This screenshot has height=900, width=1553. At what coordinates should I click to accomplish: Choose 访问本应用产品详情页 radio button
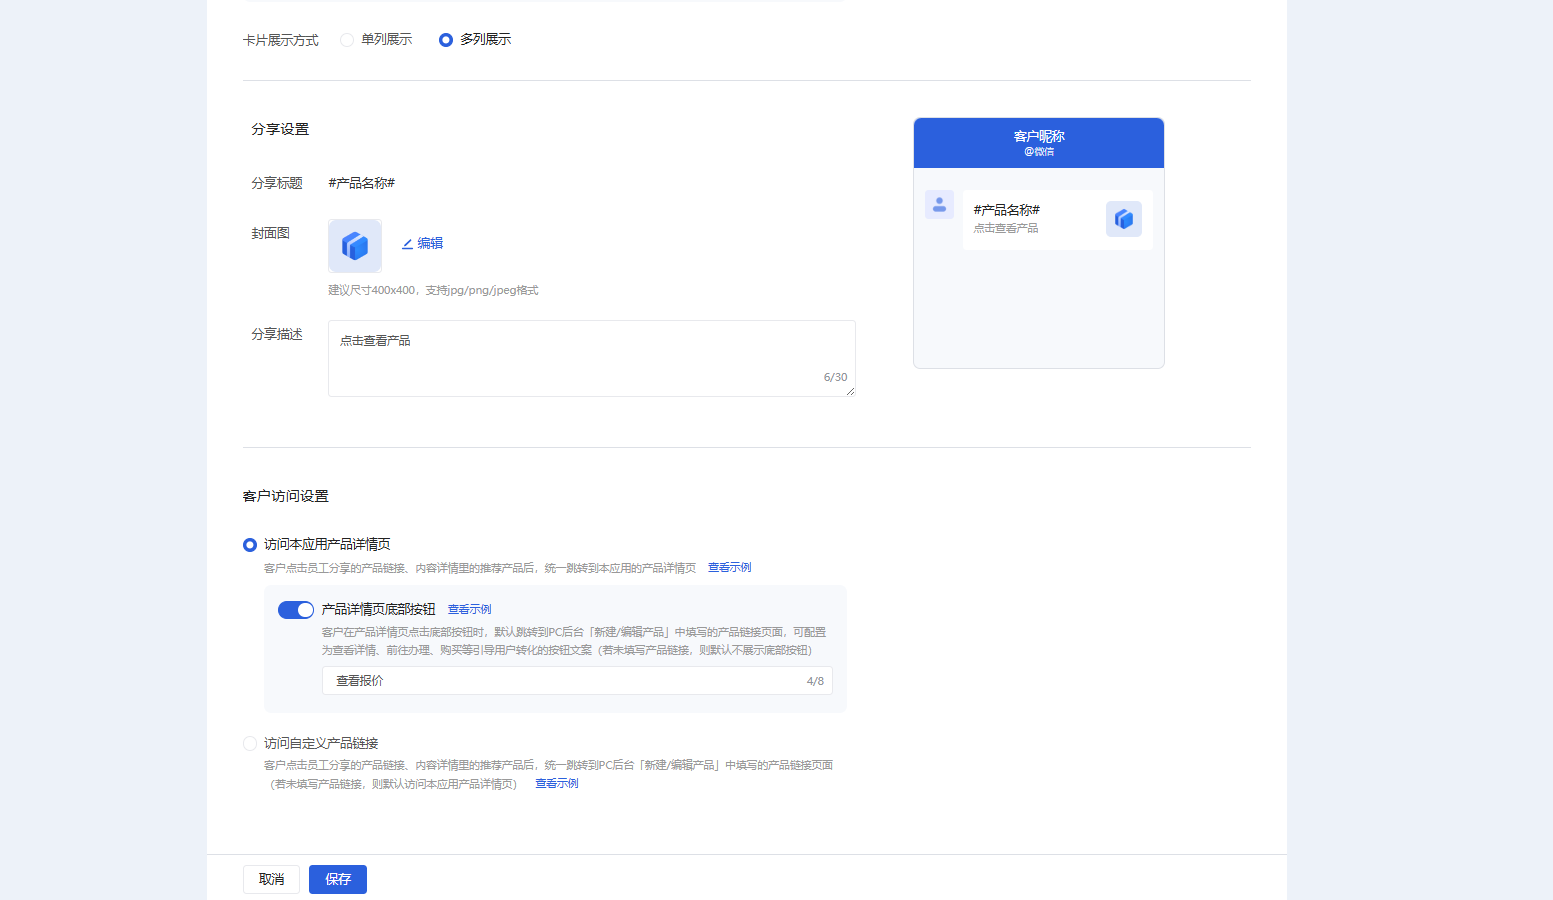pyautogui.click(x=250, y=545)
